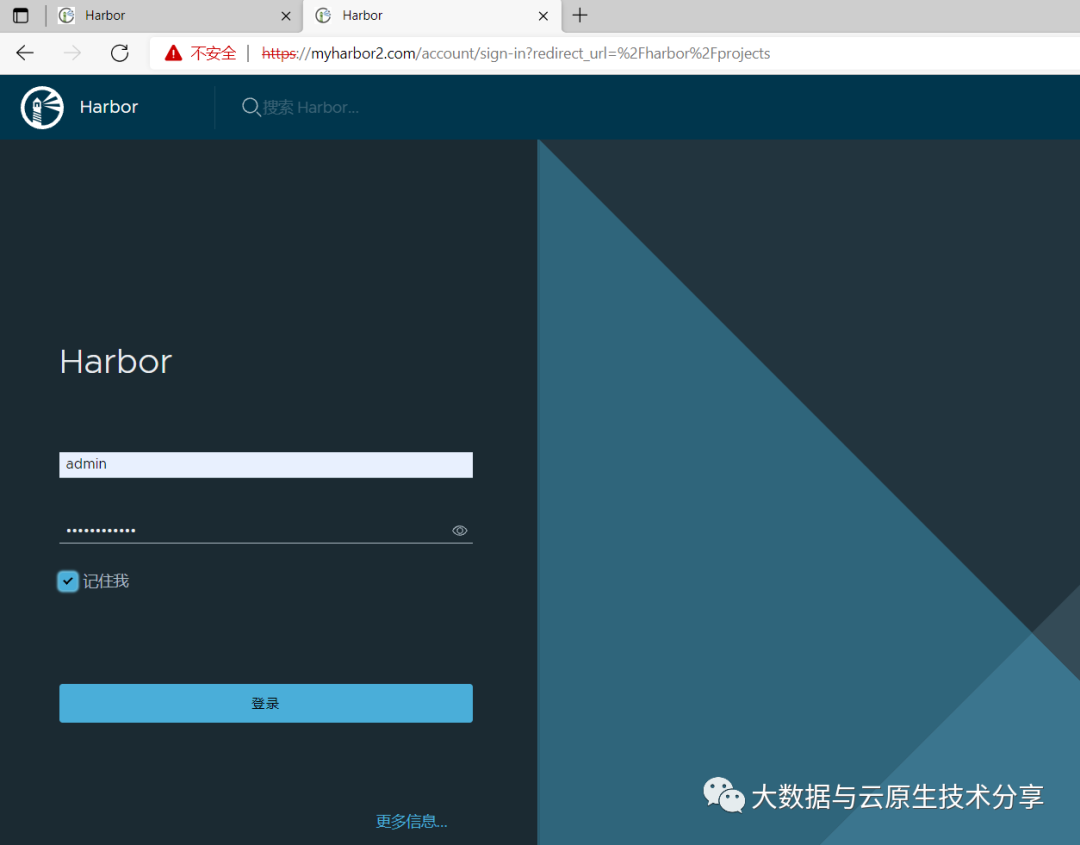
Task: Close the first Harbor tab
Action: click(x=286, y=16)
